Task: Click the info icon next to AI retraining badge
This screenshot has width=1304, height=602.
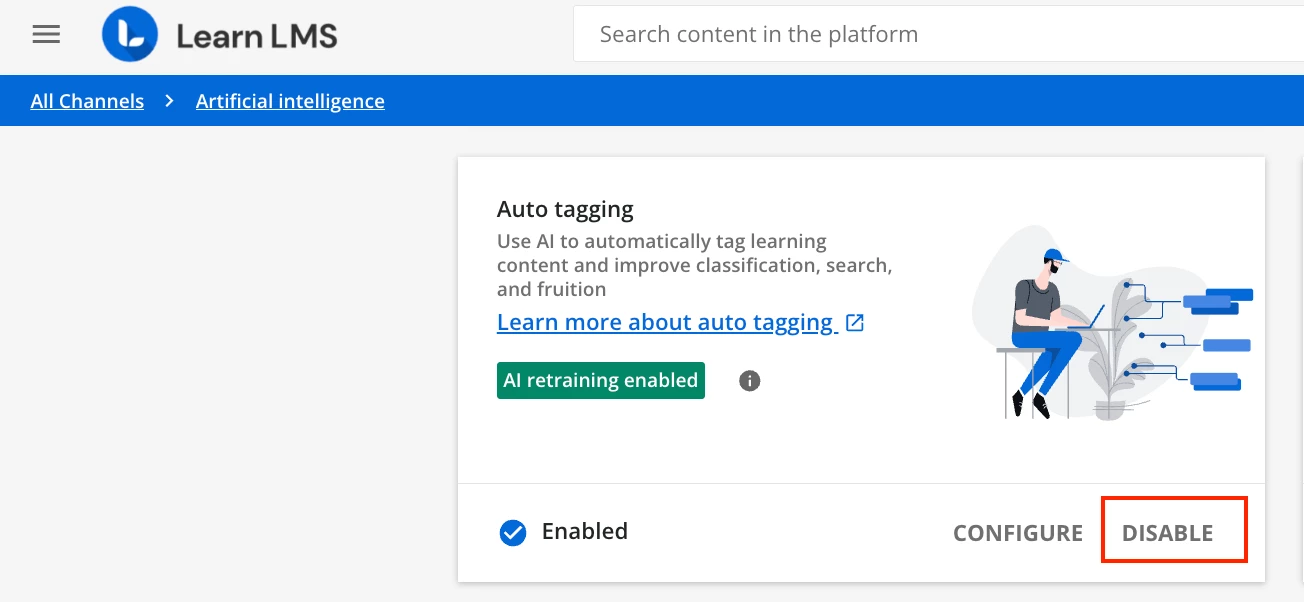Action: (749, 381)
